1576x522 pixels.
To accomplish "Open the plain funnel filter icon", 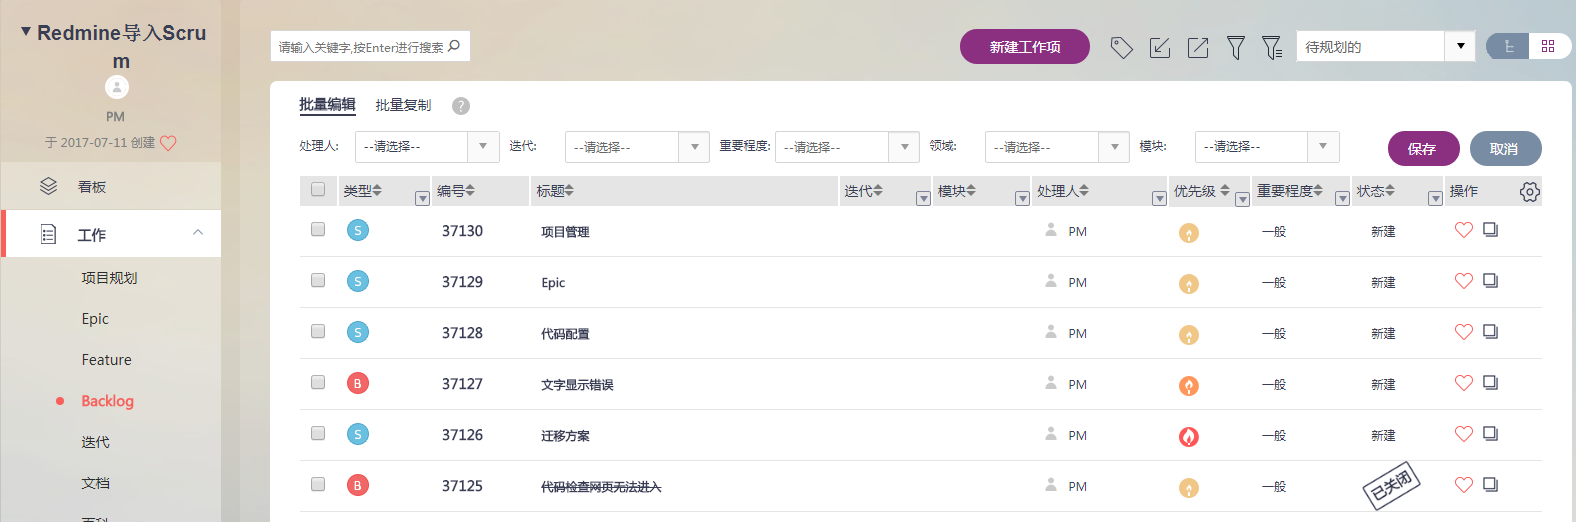I will tap(1236, 47).
